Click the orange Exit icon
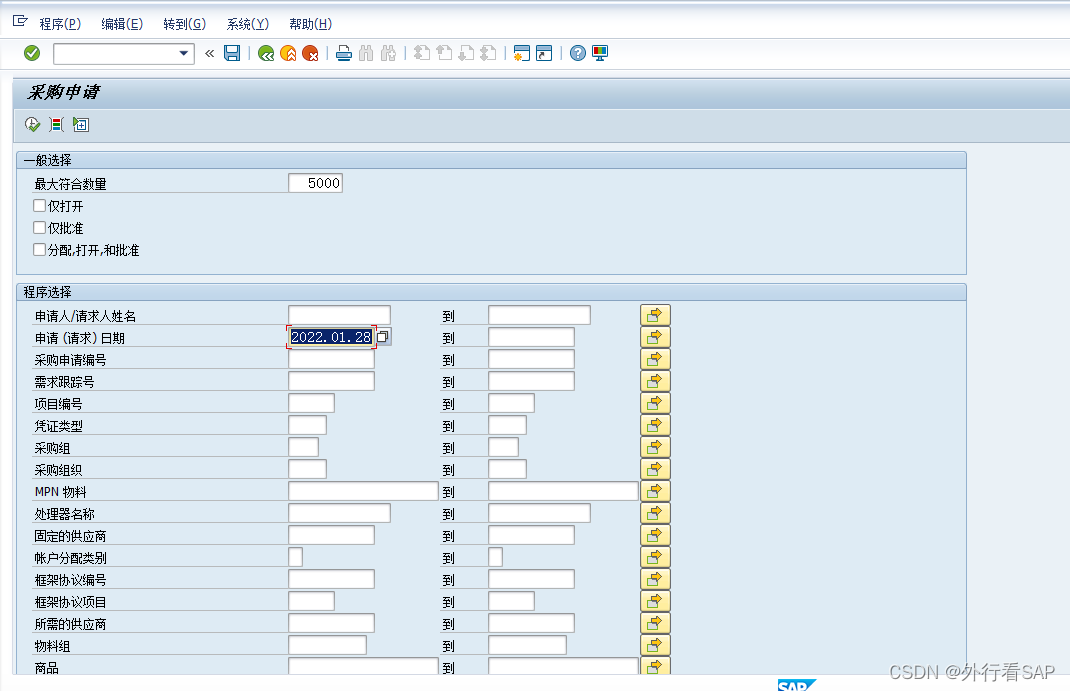This screenshot has height=691, width=1070. 288,53
